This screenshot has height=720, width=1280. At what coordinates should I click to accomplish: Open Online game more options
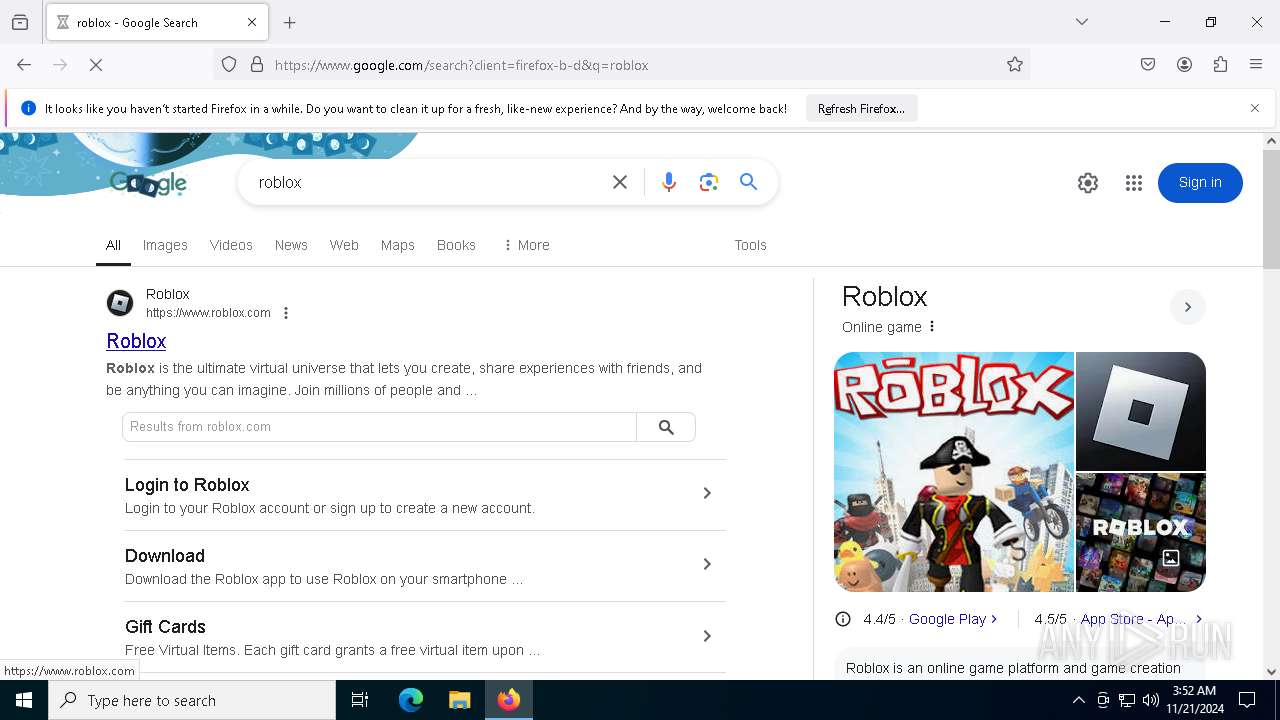[x=932, y=327]
